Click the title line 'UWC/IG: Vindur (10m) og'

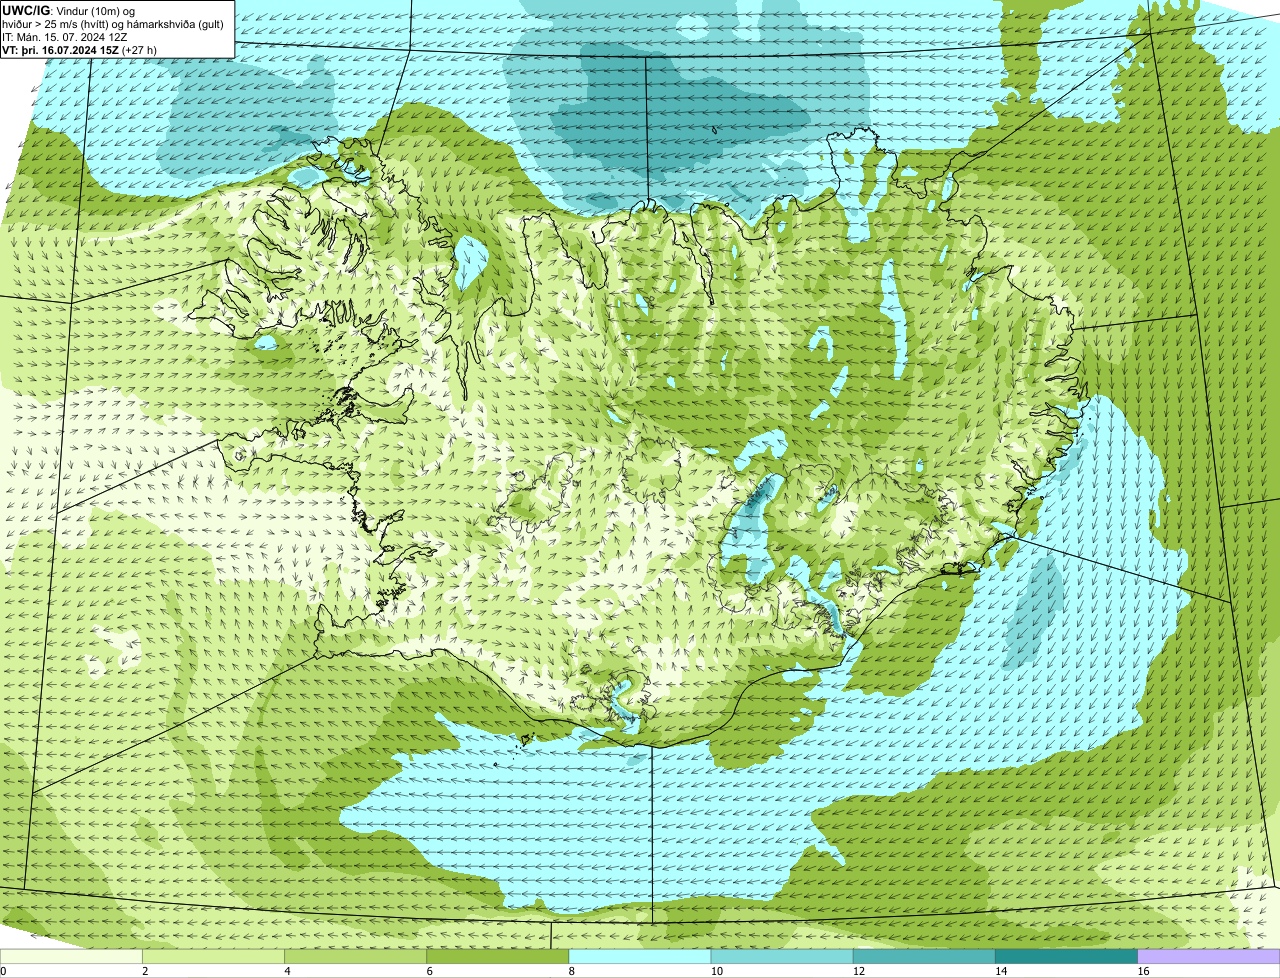[68, 11]
